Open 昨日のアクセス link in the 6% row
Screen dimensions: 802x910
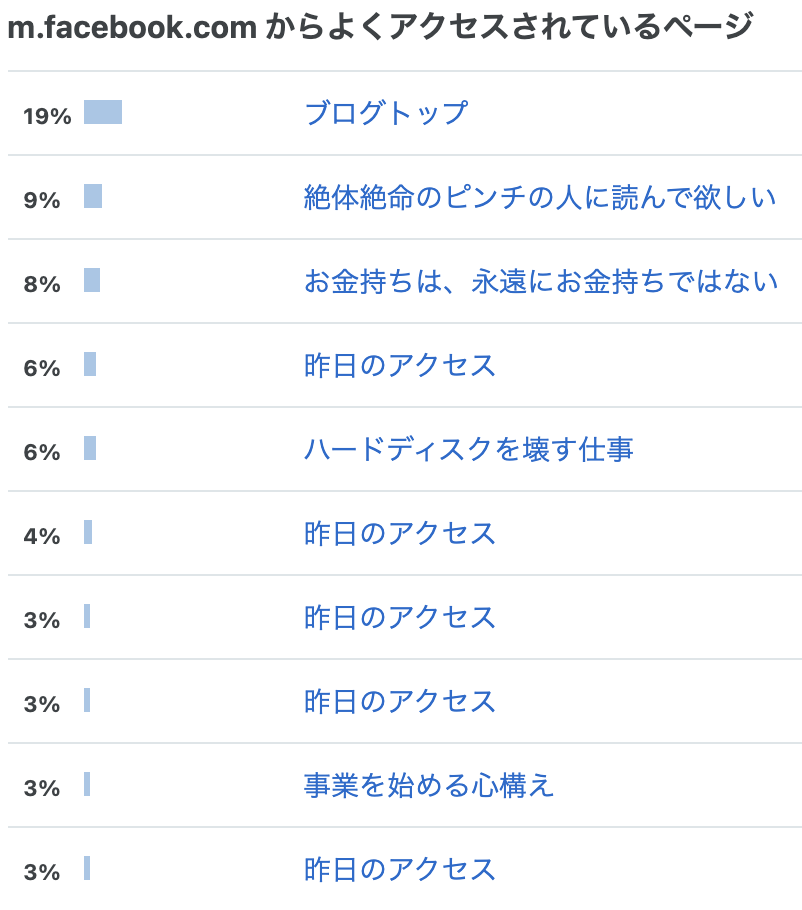pos(400,365)
